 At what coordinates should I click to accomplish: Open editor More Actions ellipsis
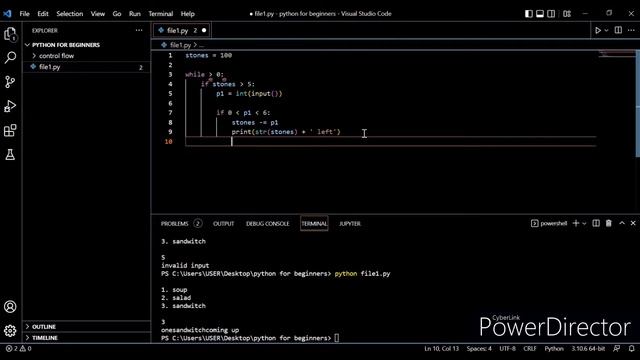(x=631, y=30)
